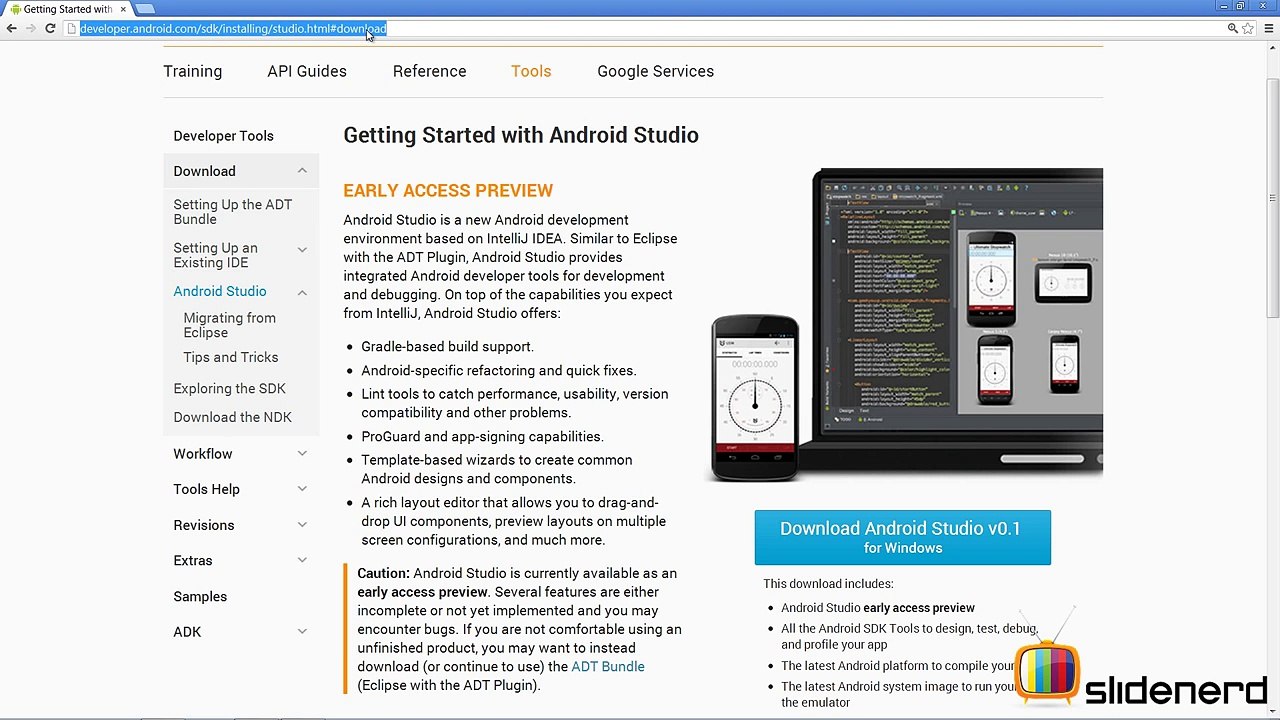Open the Tools Help sidebar item

tap(206, 489)
